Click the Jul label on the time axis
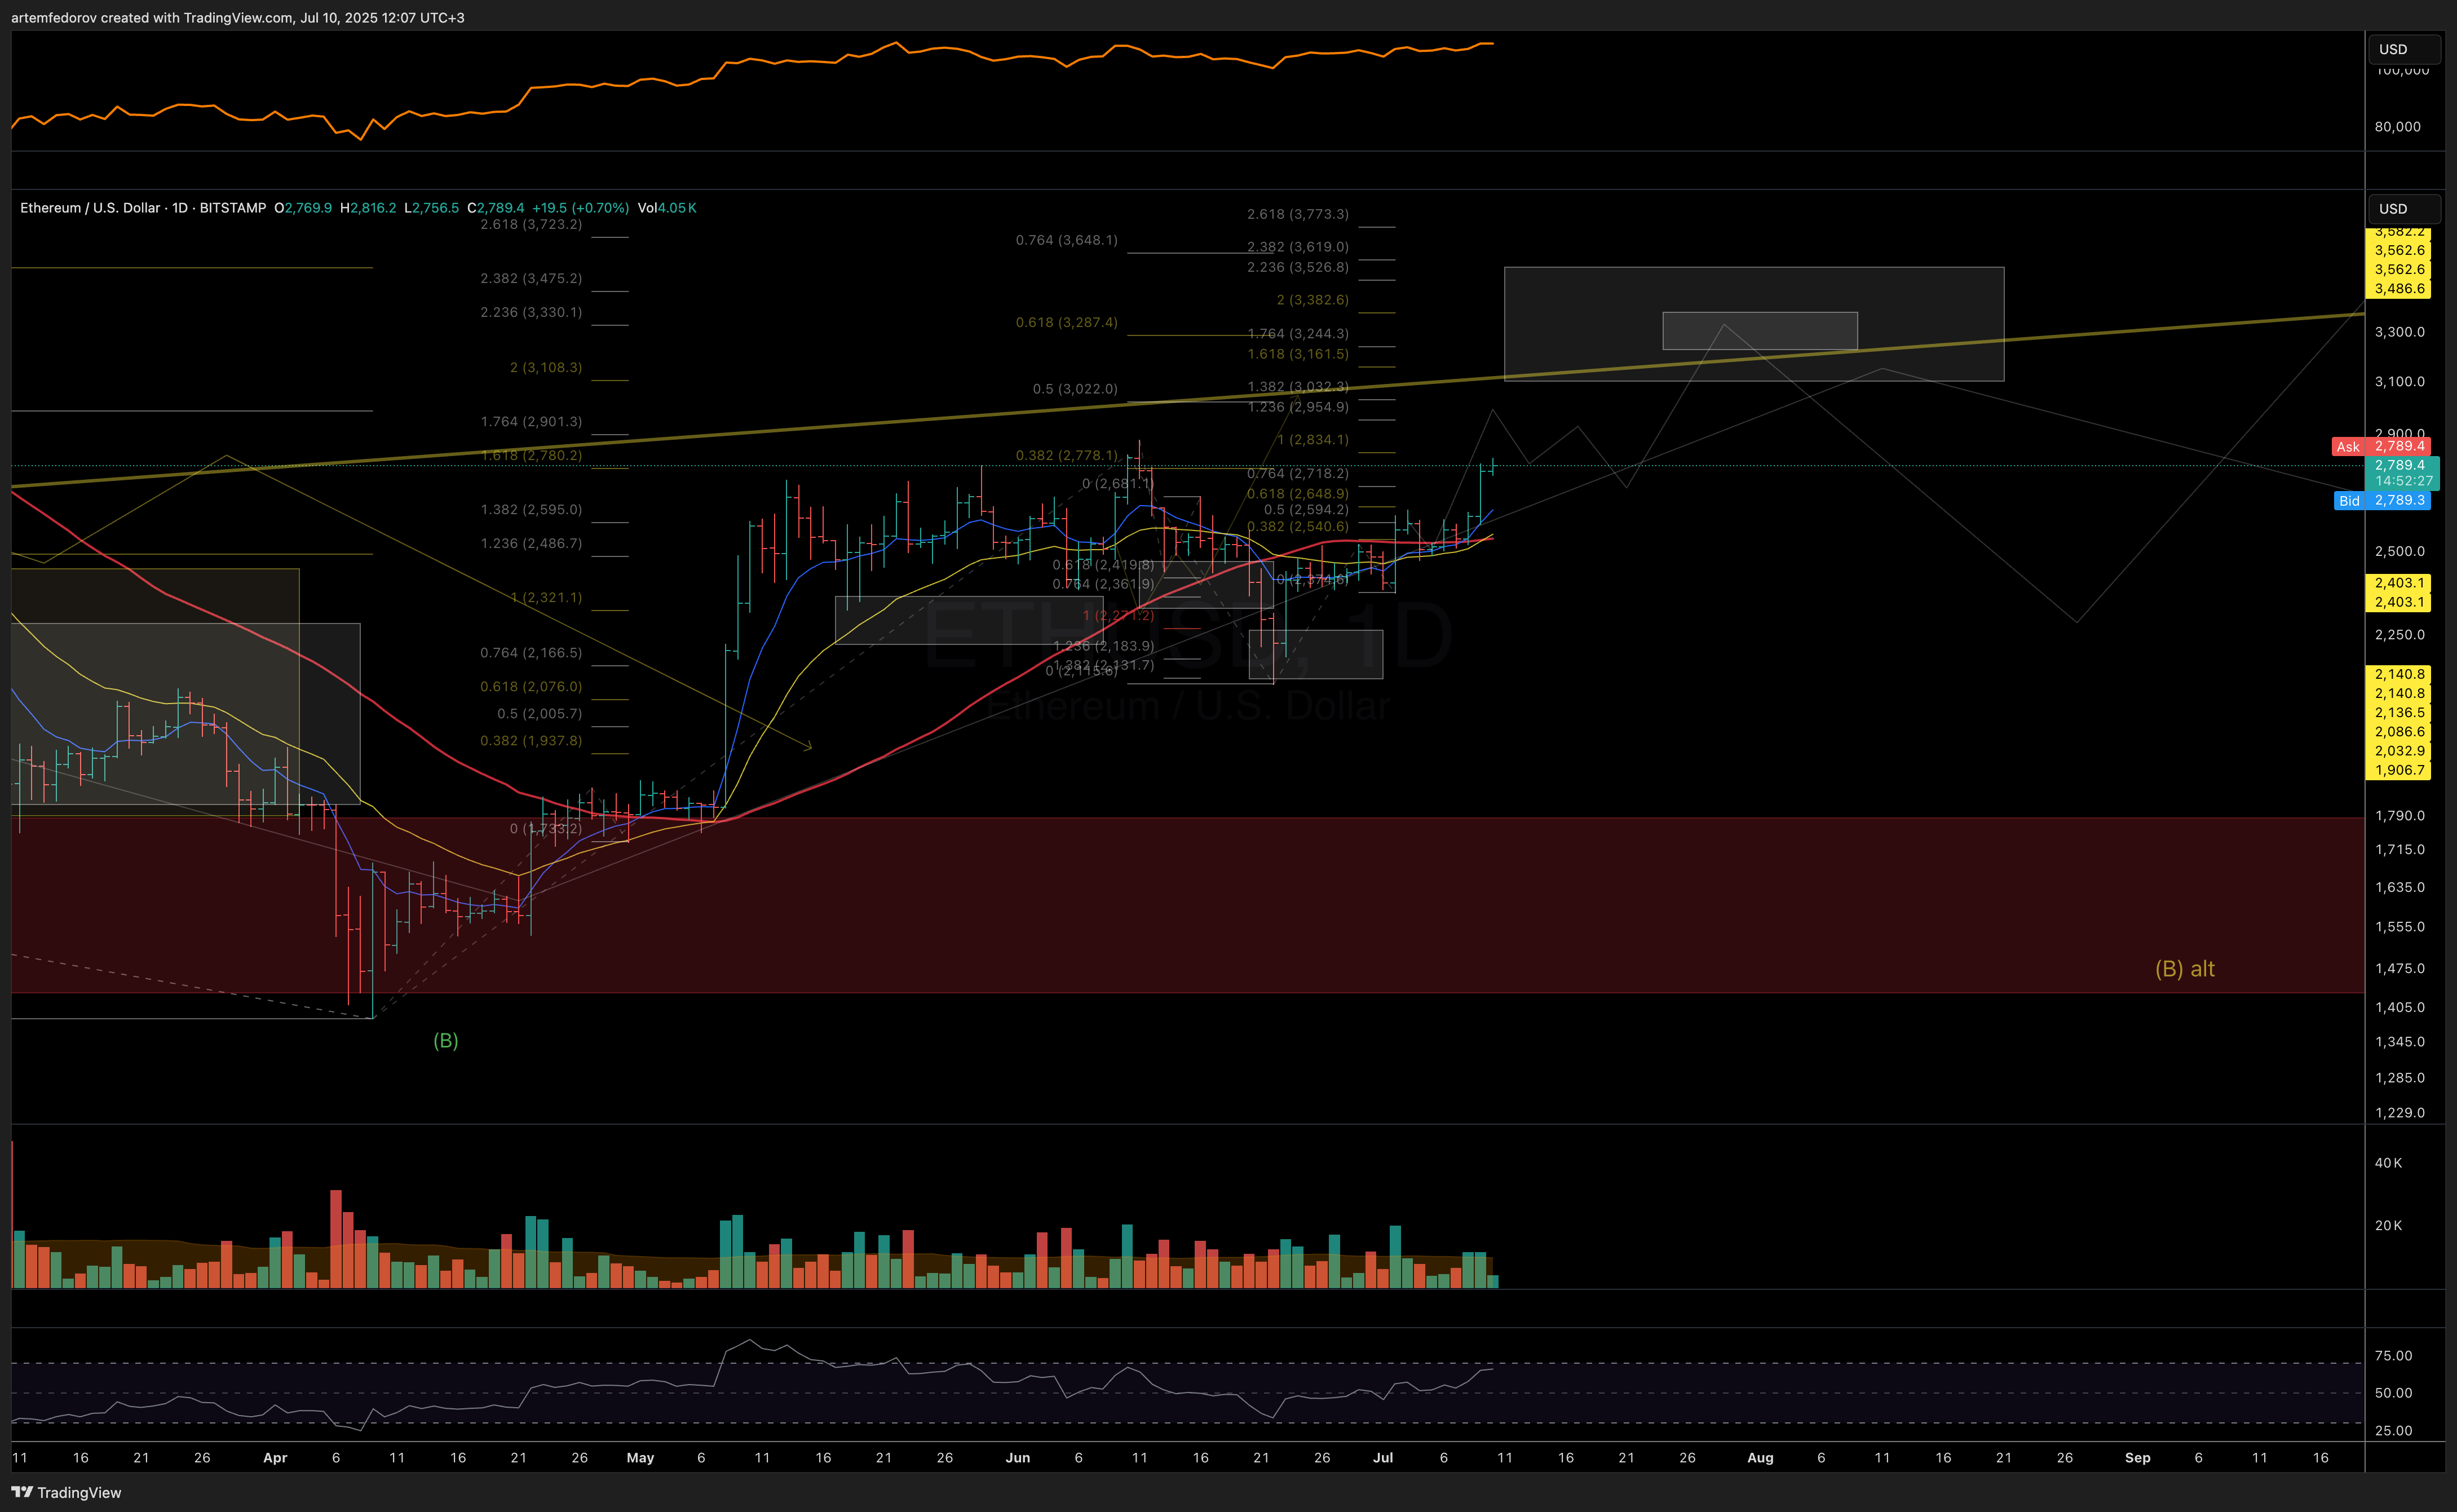This screenshot has height=1512, width=2457. 1383,1458
